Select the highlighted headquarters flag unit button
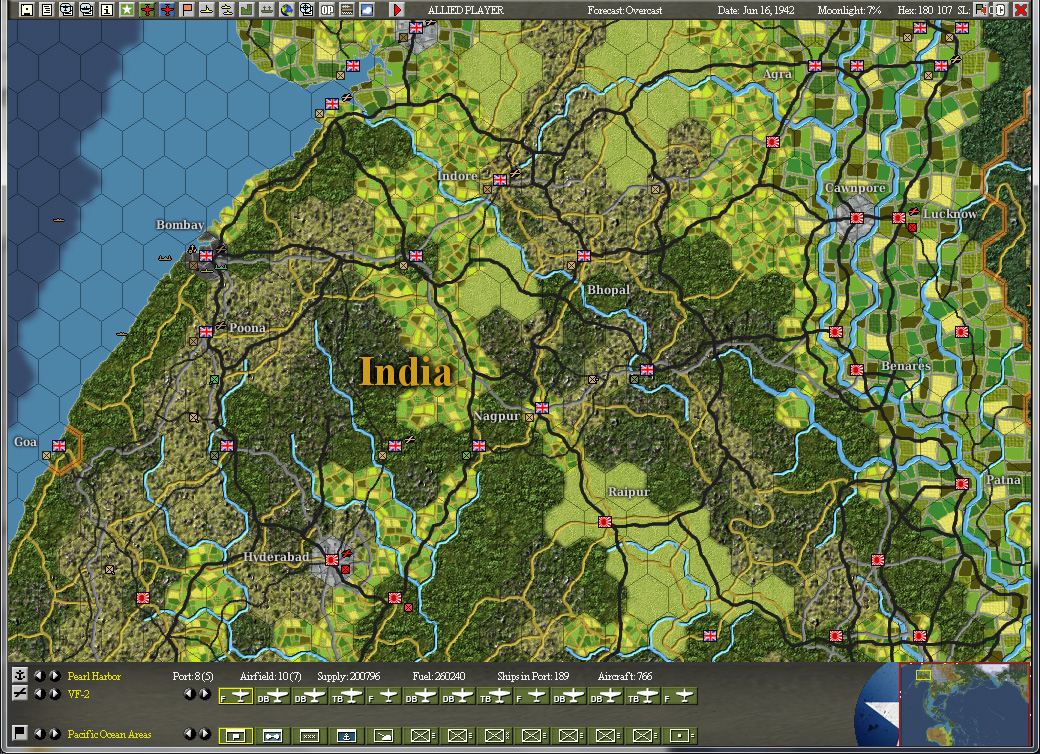Screen dimensions: 1040x754 (x=235, y=735)
